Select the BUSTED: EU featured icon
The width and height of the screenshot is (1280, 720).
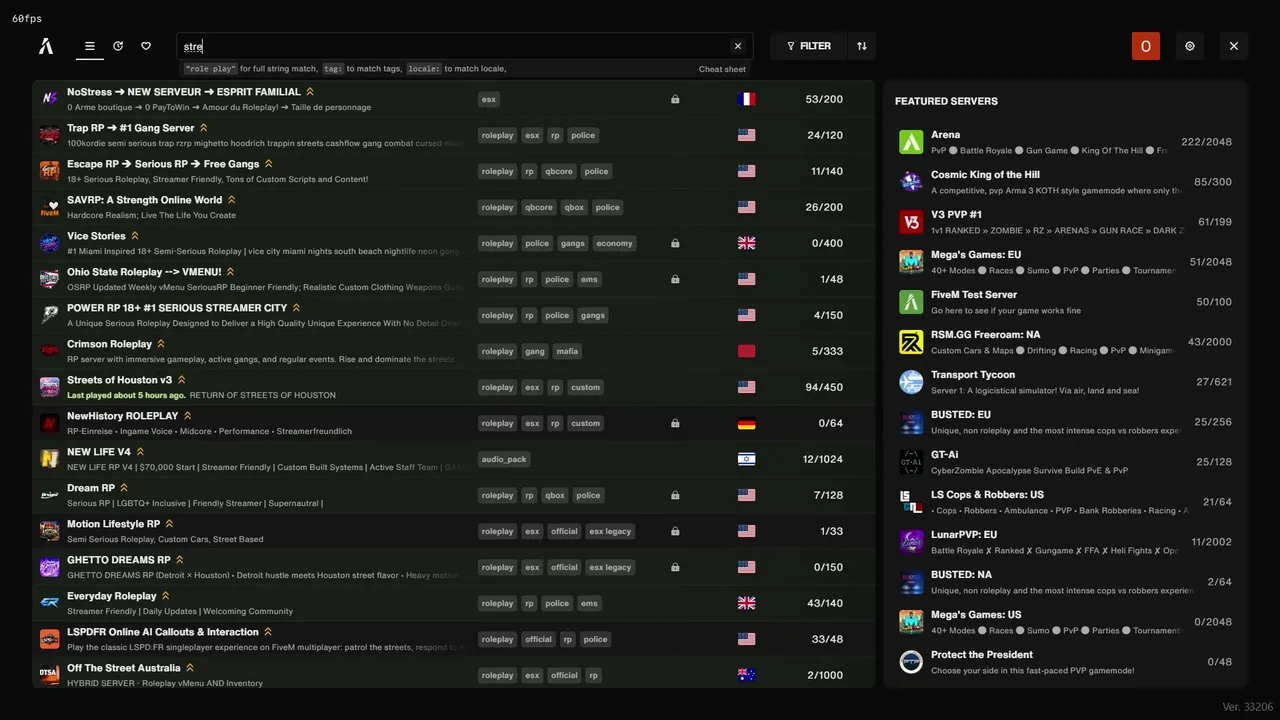[911, 422]
